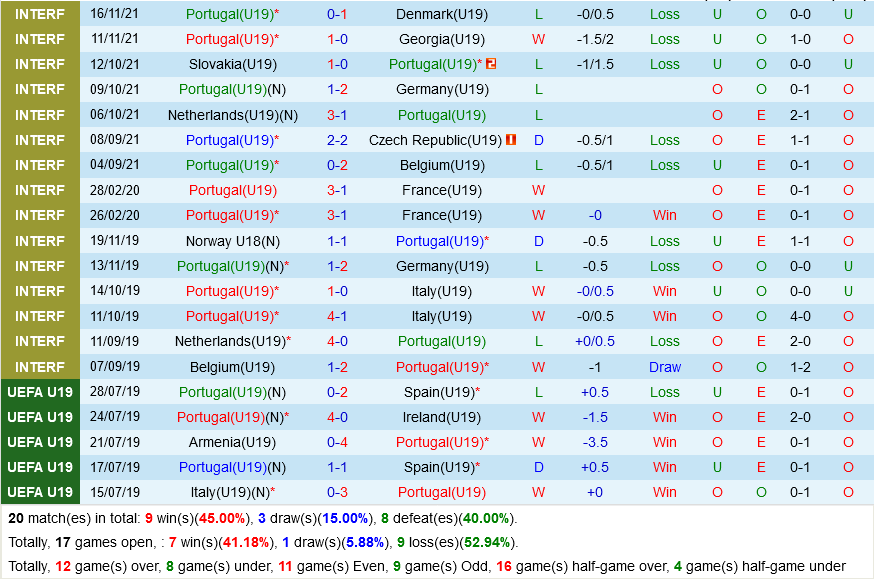The height and width of the screenshot is (579, 874).
Task: Open Belgium(U19) in the 07/09/19 row
Action: pyautogui.click(x=233, y=367)
